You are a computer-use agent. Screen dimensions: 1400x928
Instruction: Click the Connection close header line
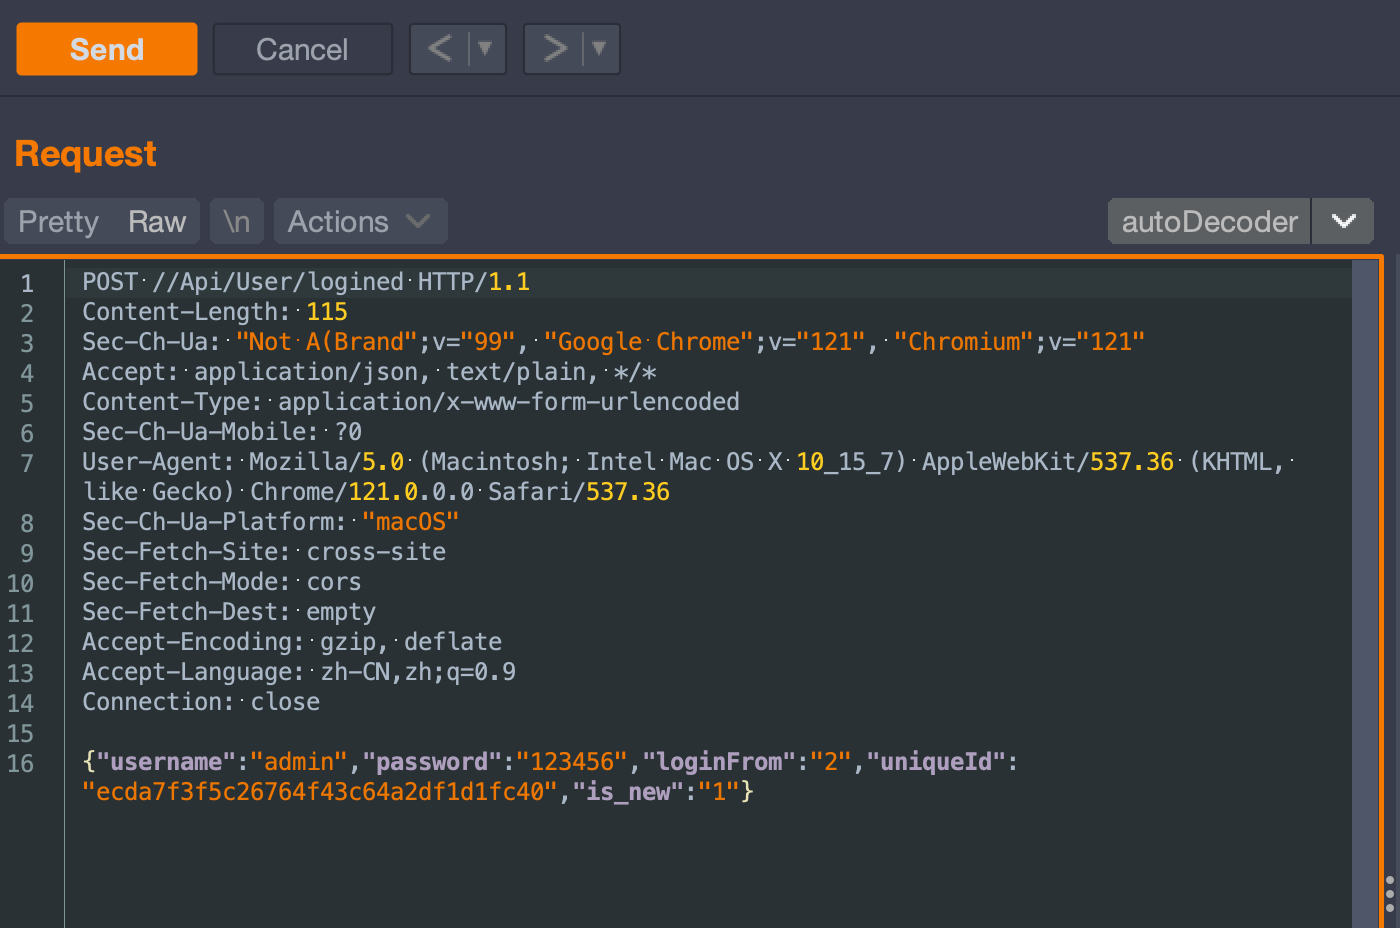pyautogui.click(x=201, y=702)
